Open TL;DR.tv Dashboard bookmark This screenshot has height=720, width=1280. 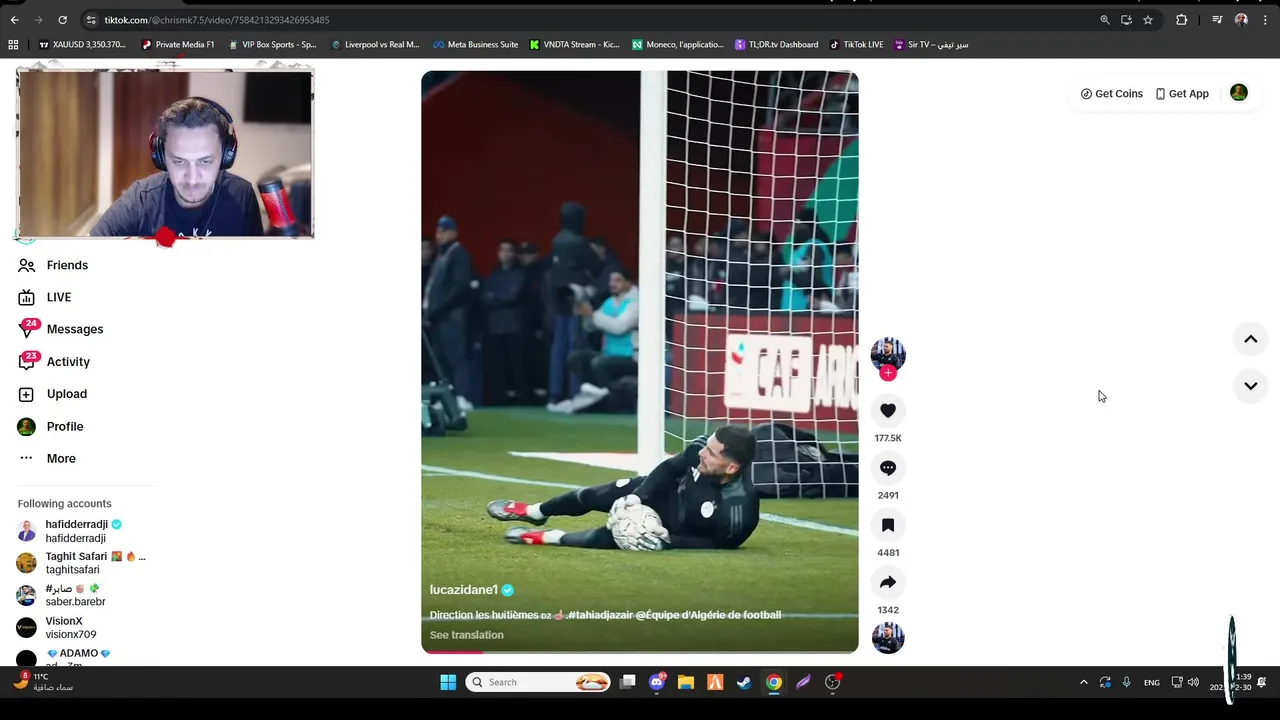click(776, 45)
